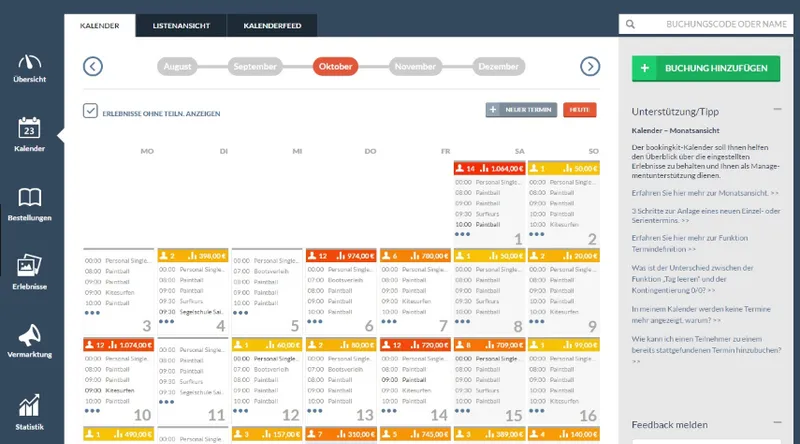Image resolution: width=800 pixels, height=444 pixels.
Task: Switch to the Kalender tab
Action: (99, 26)
